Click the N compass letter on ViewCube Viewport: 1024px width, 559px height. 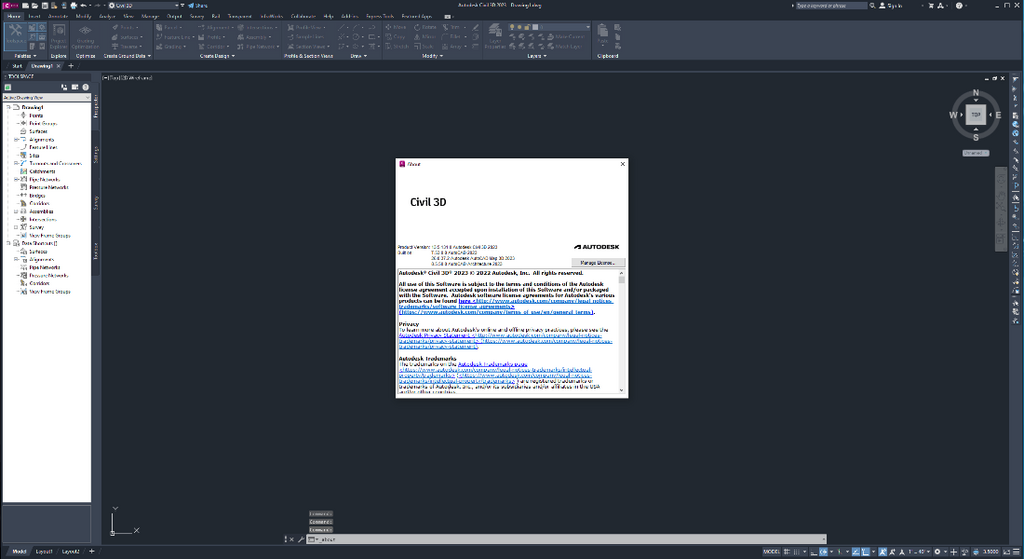(976, 93)
